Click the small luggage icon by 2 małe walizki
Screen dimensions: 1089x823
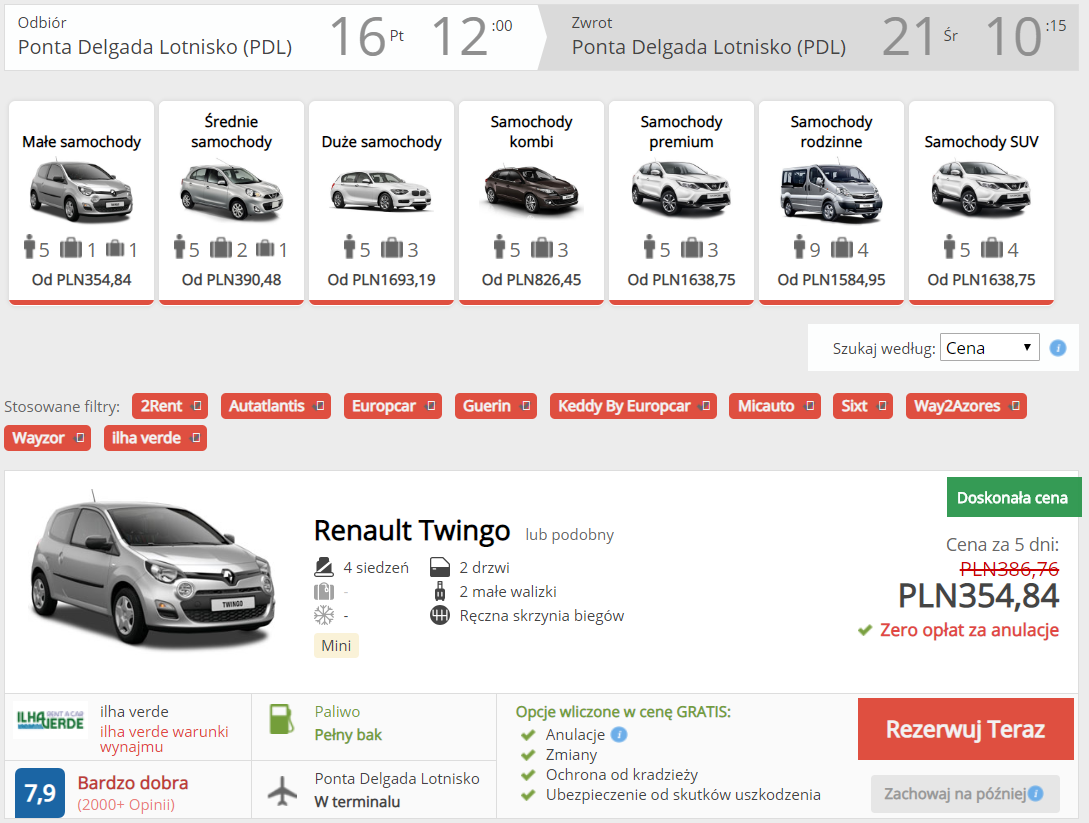click(440, 592)
